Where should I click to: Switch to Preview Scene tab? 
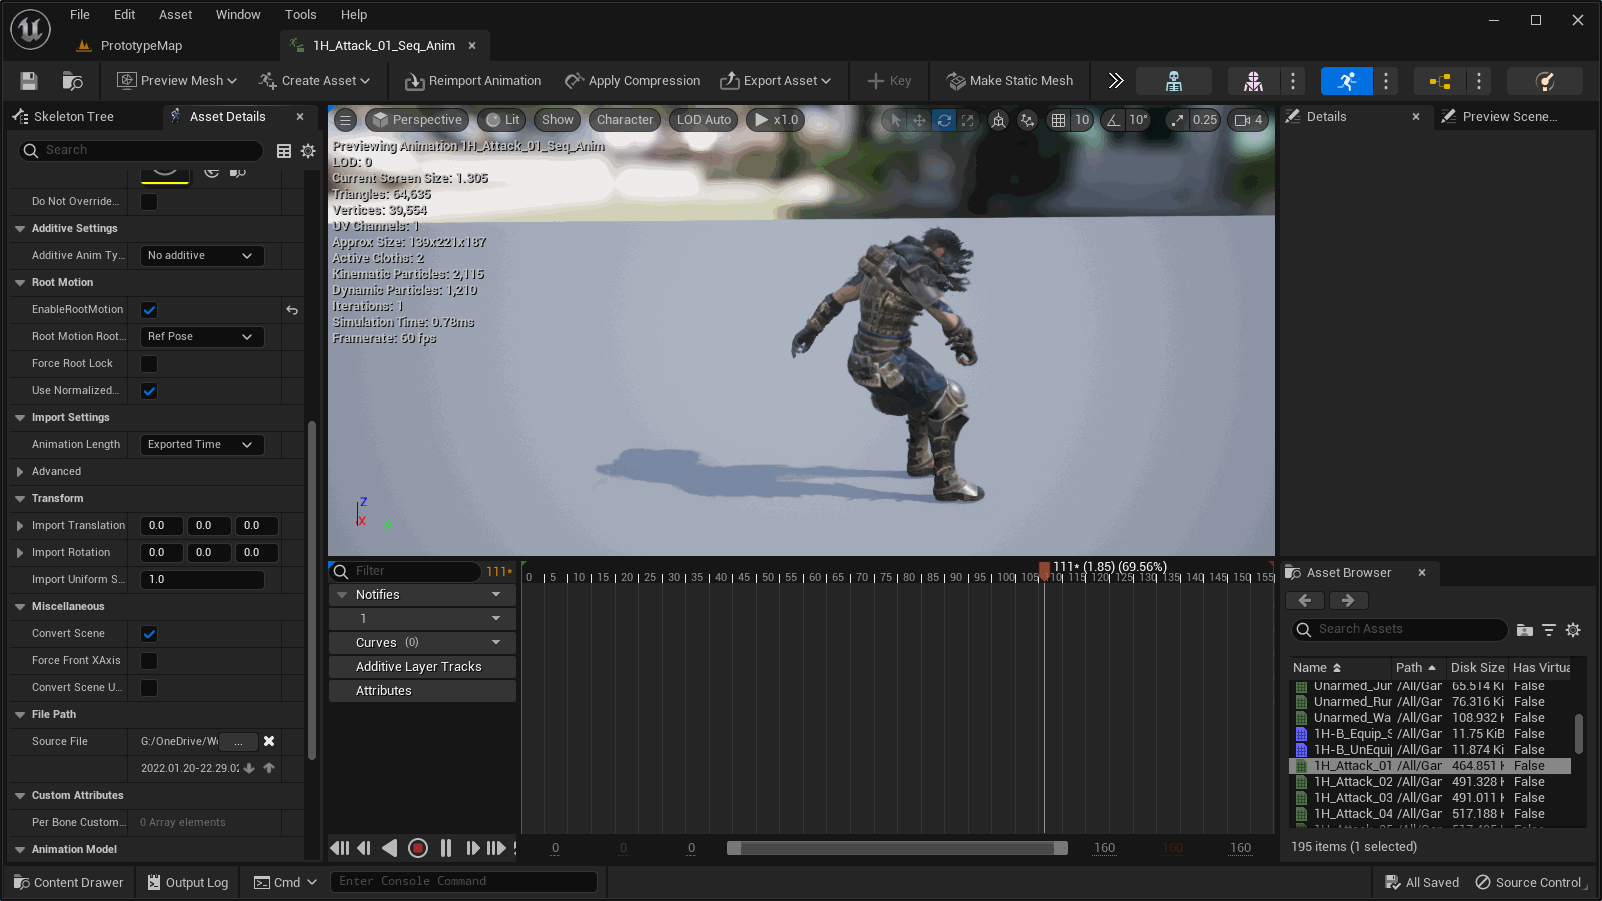(x=1510, y=117)
